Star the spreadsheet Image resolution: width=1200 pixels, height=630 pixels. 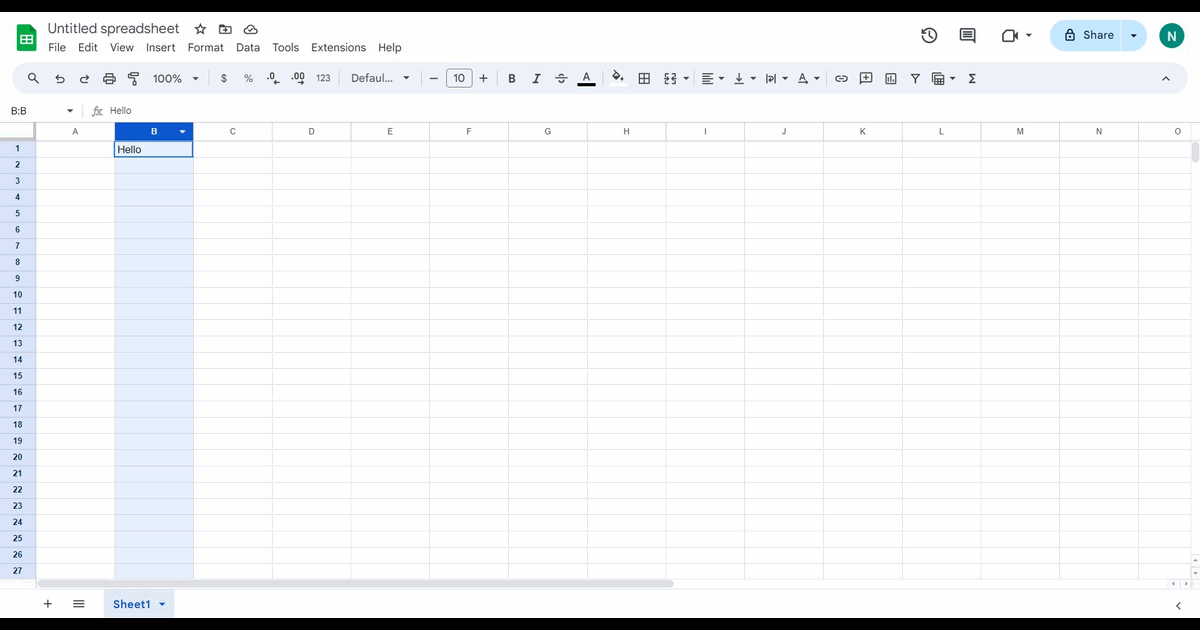point(200,29)
